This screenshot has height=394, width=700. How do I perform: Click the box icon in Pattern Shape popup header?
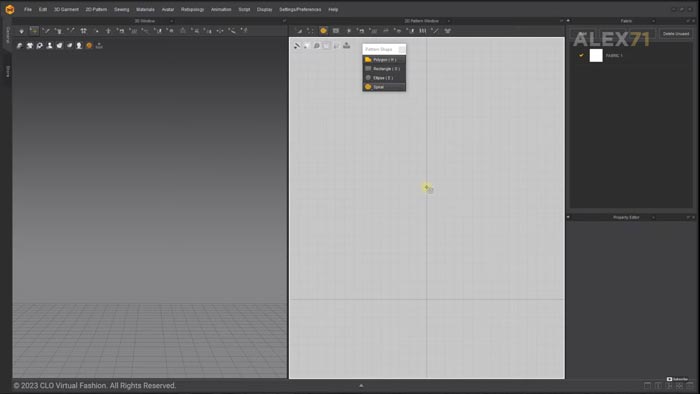click(x=401, y=49)
